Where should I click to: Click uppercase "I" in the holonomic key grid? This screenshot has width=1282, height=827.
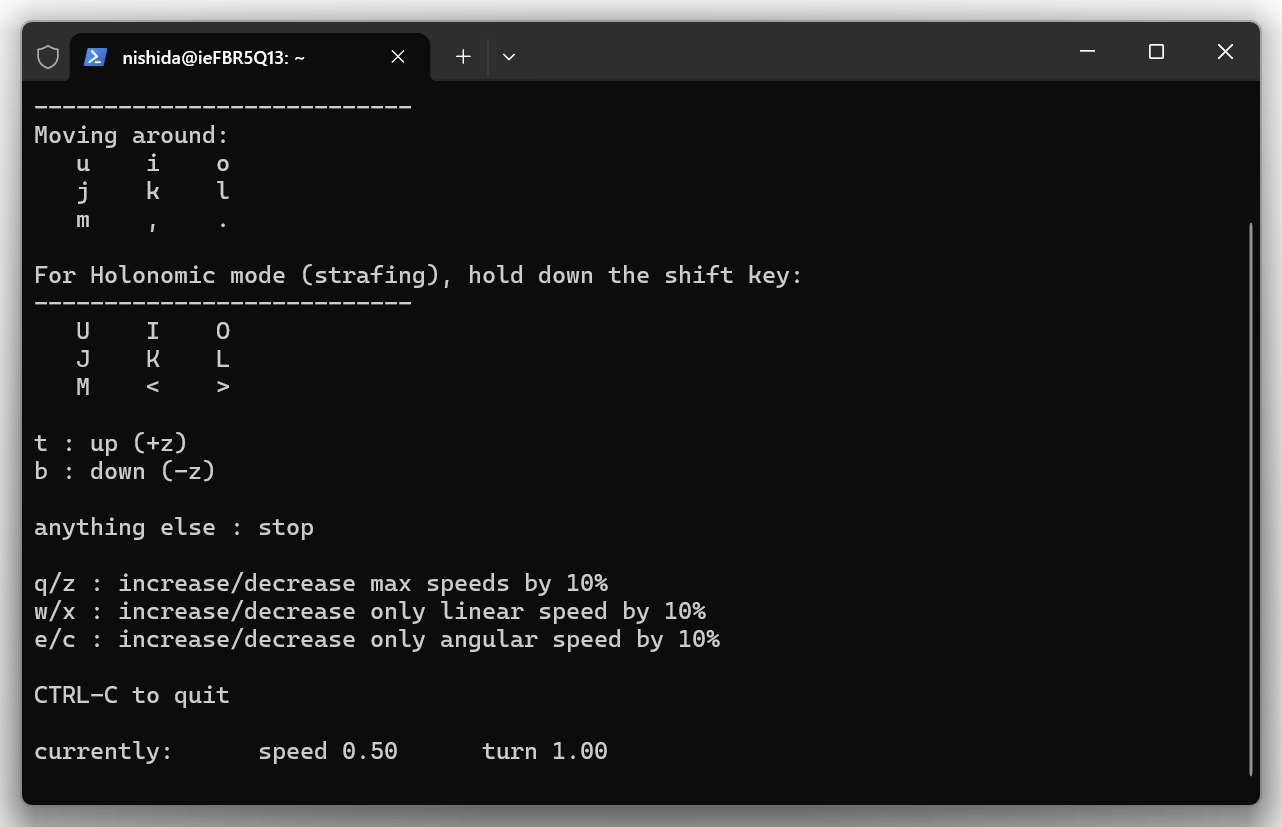pyautogui.click(x=153, y=331)
